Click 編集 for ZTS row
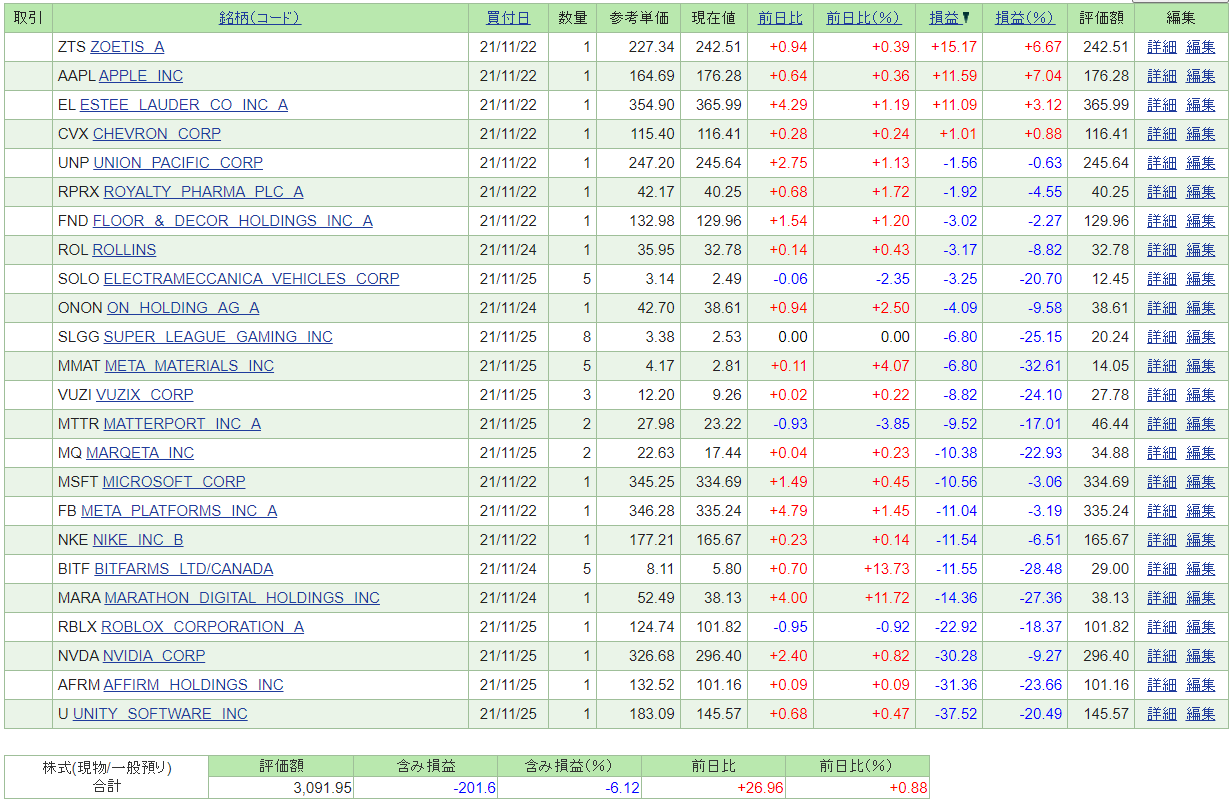 1201,47
